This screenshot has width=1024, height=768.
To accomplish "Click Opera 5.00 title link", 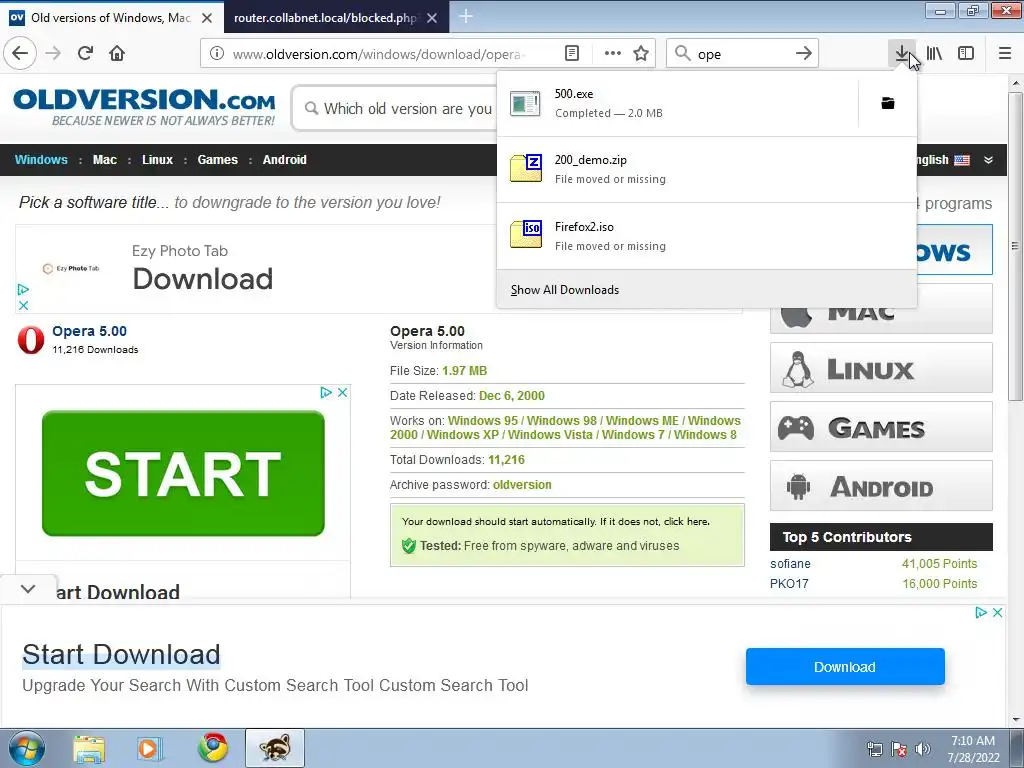I will pyautogui.click(x=89, y=331).
